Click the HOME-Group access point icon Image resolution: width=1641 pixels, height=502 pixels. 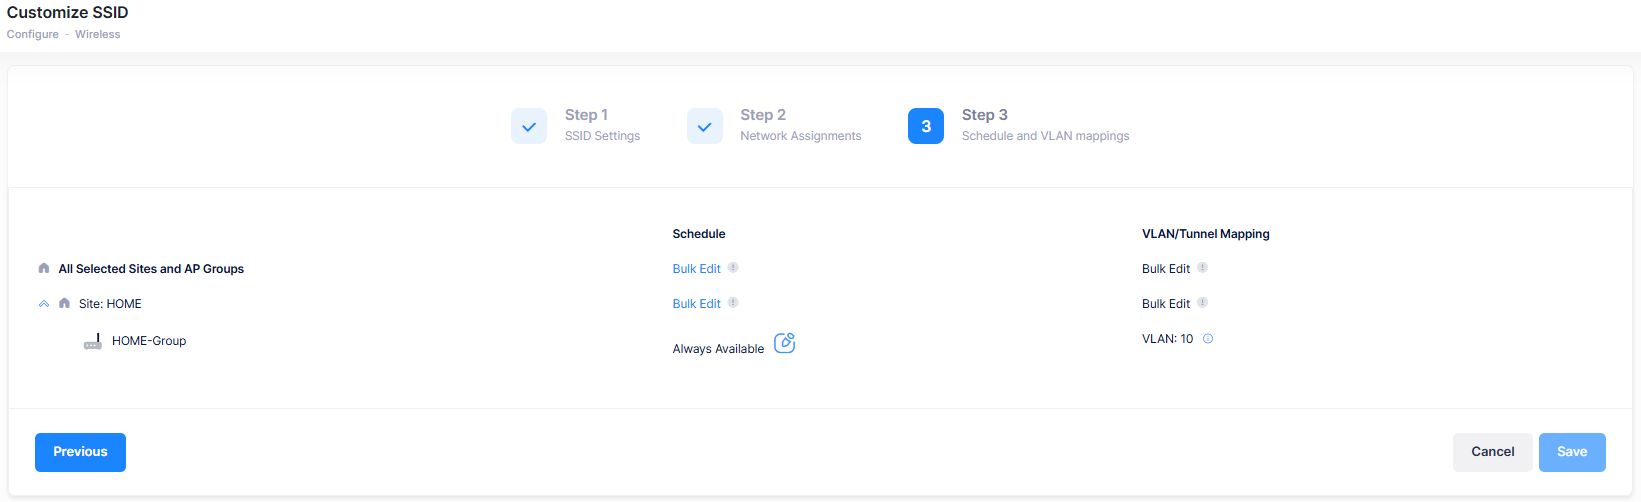93,342
